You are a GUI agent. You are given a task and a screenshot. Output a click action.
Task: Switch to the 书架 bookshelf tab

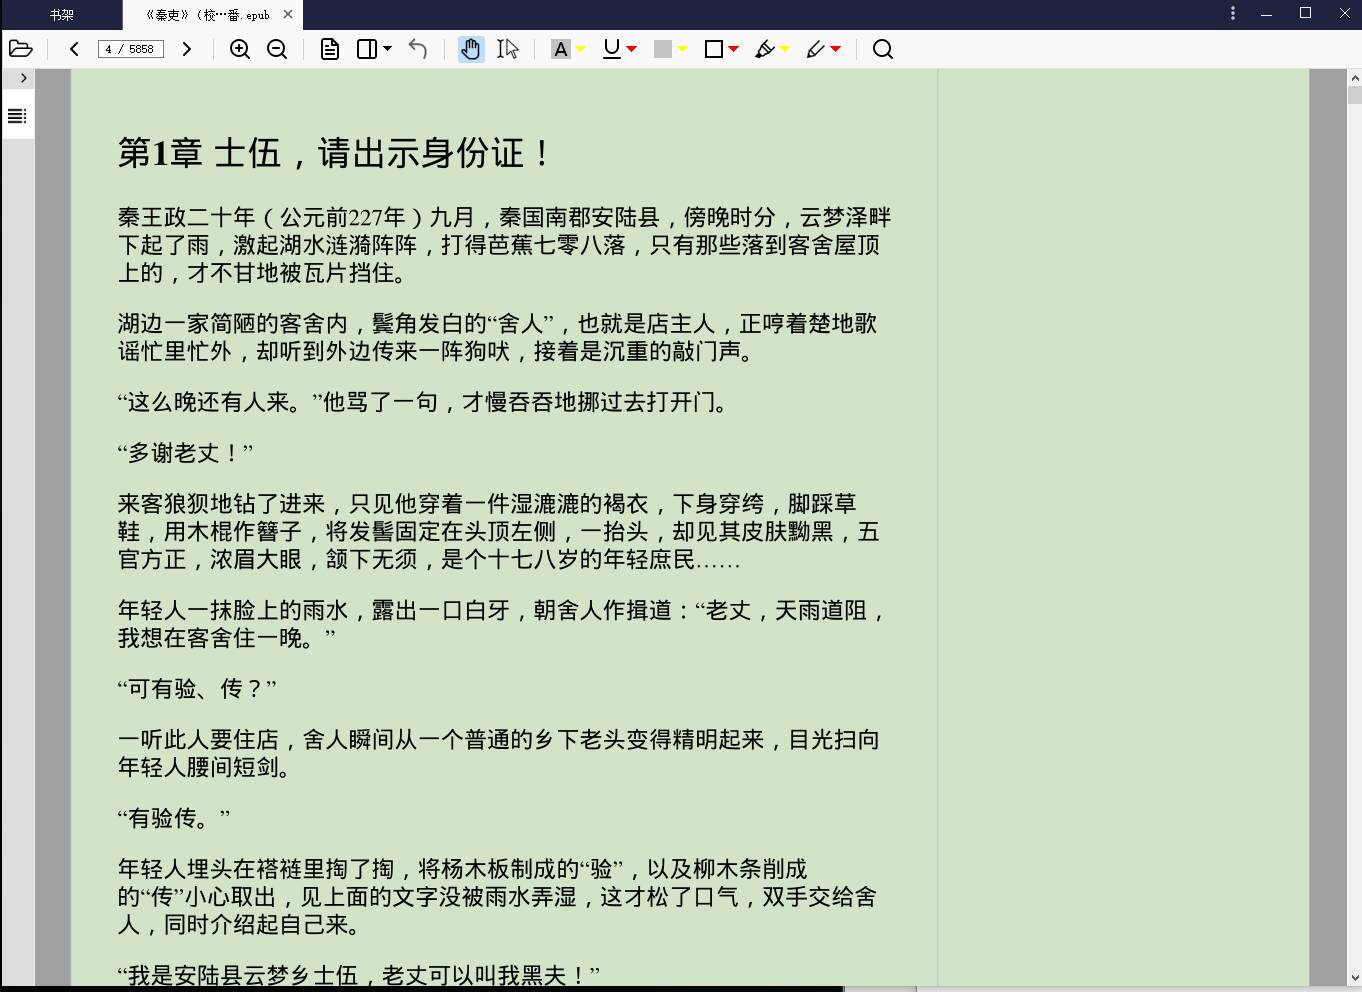click(62, 15)
